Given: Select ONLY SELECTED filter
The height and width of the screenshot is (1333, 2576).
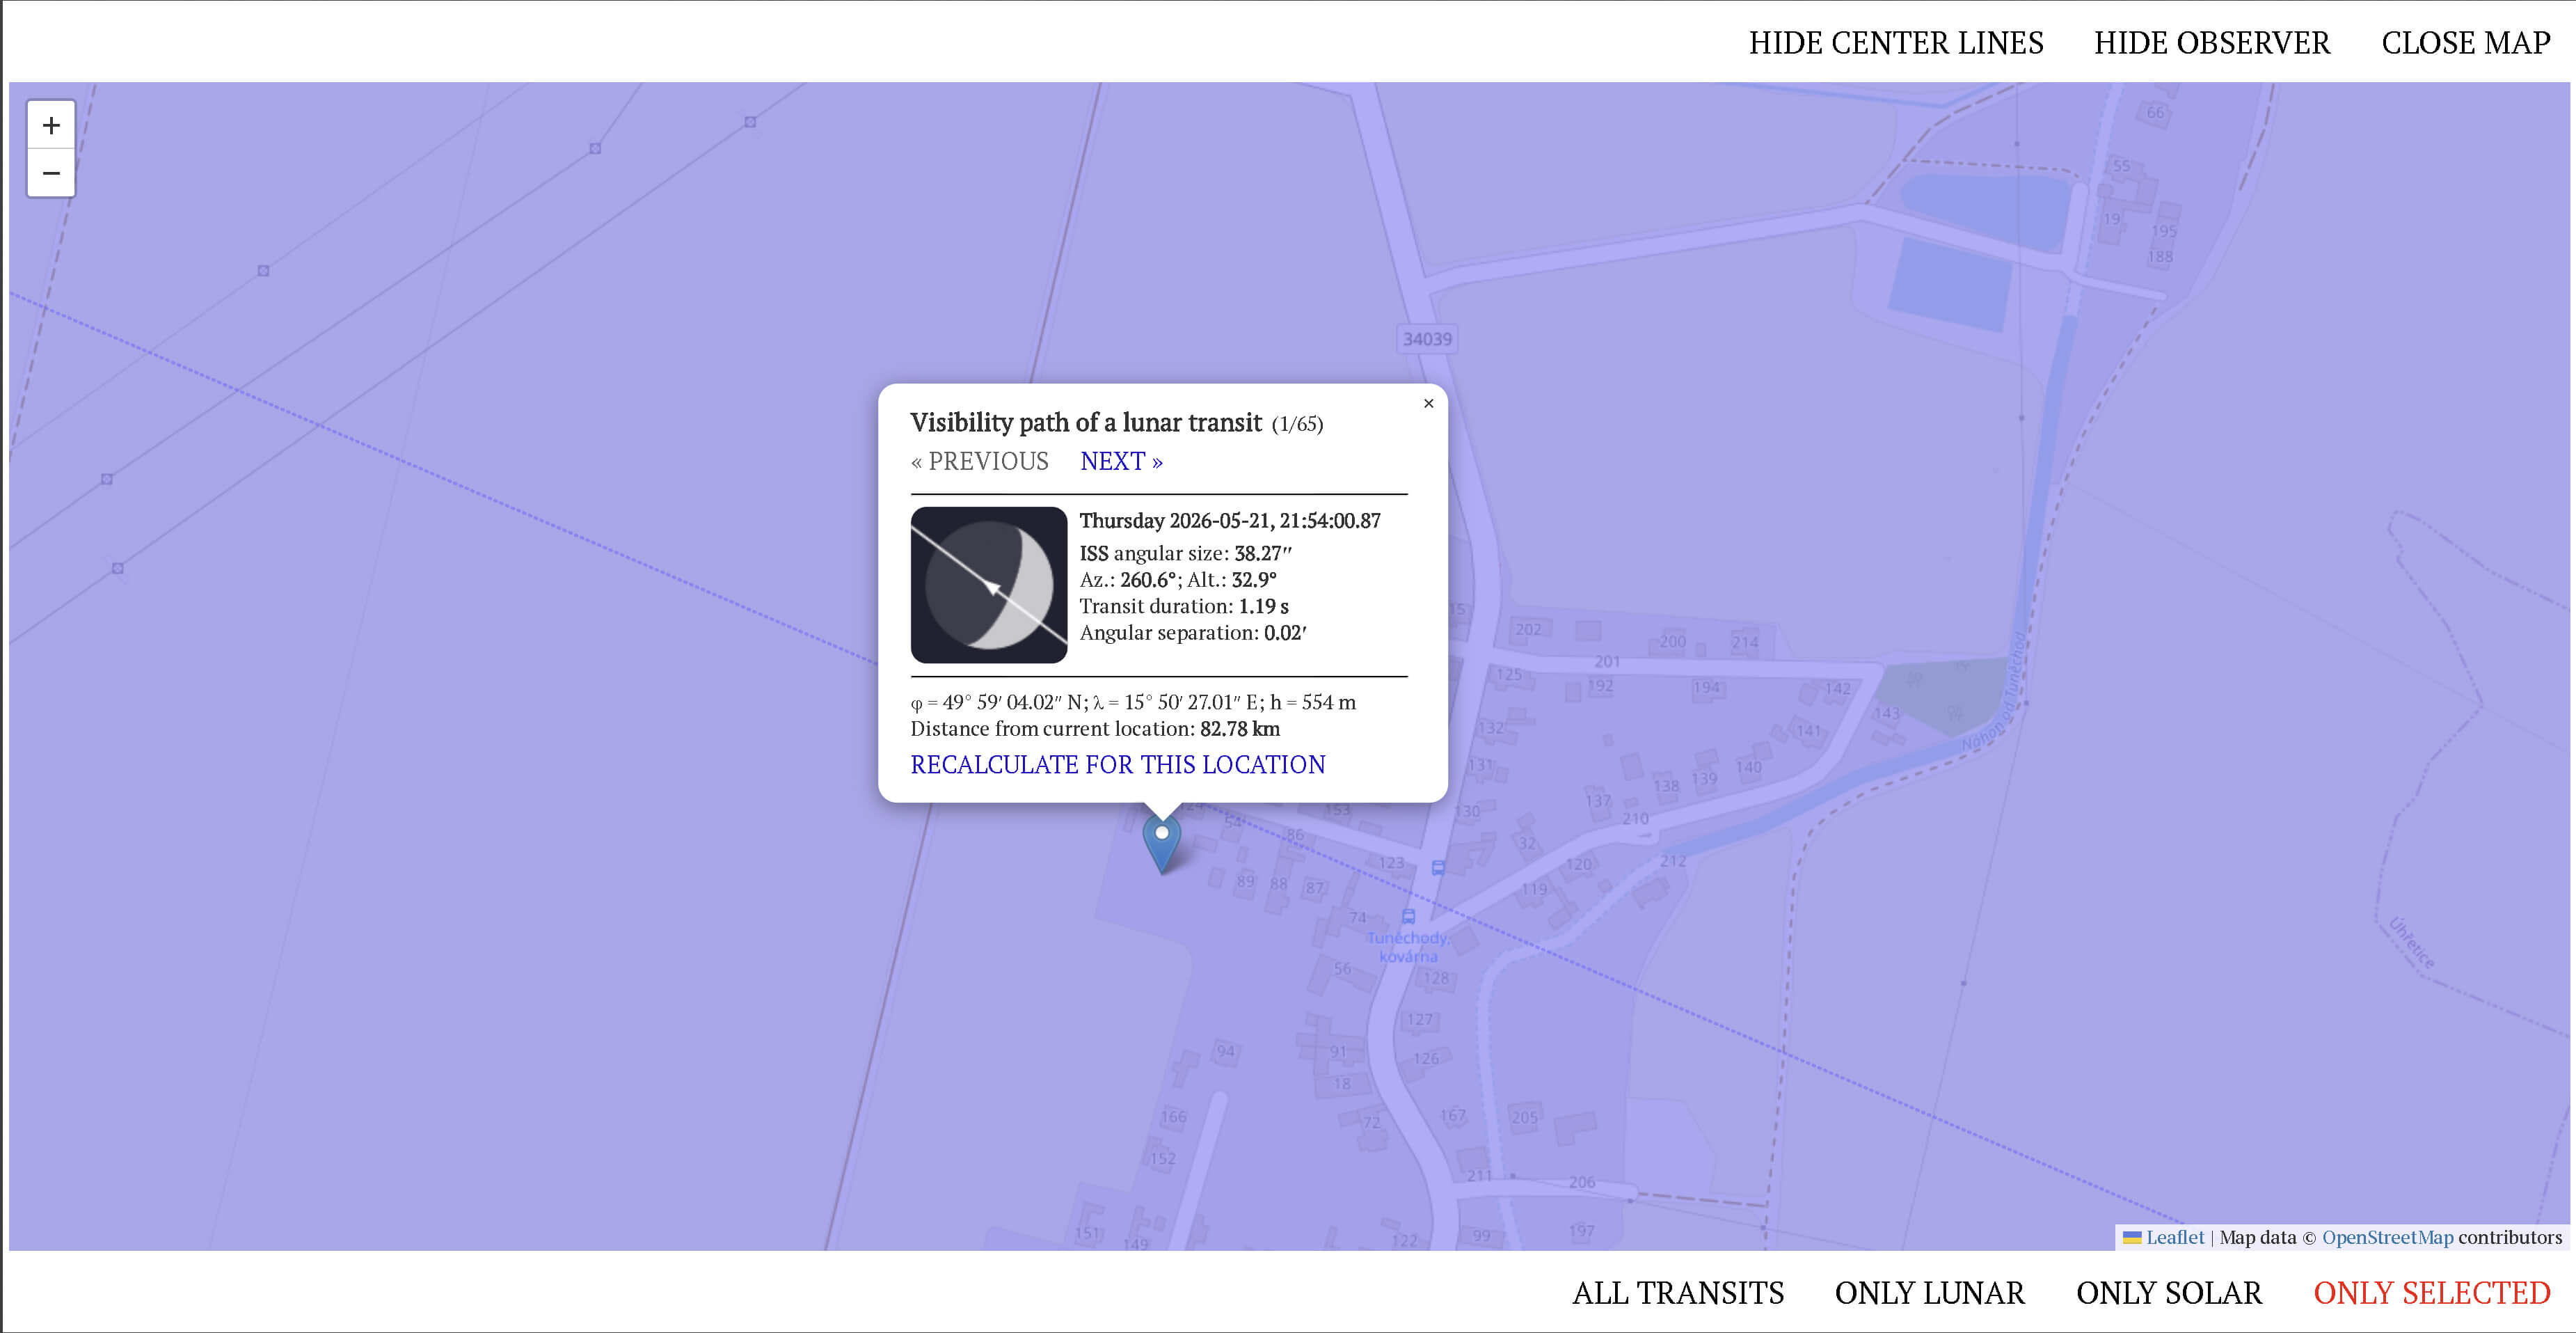Looking at the screenshot, I should pos(2432,1293).
